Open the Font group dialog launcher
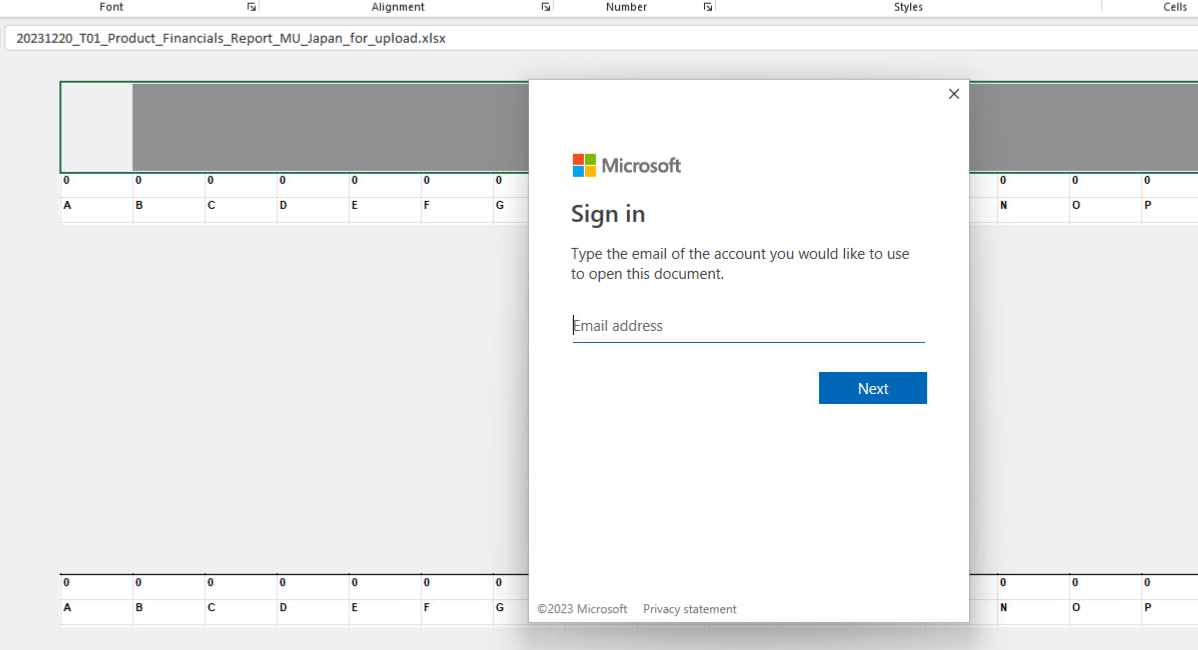Screen dimensions: 1198x650 click(x=251, y=7)
